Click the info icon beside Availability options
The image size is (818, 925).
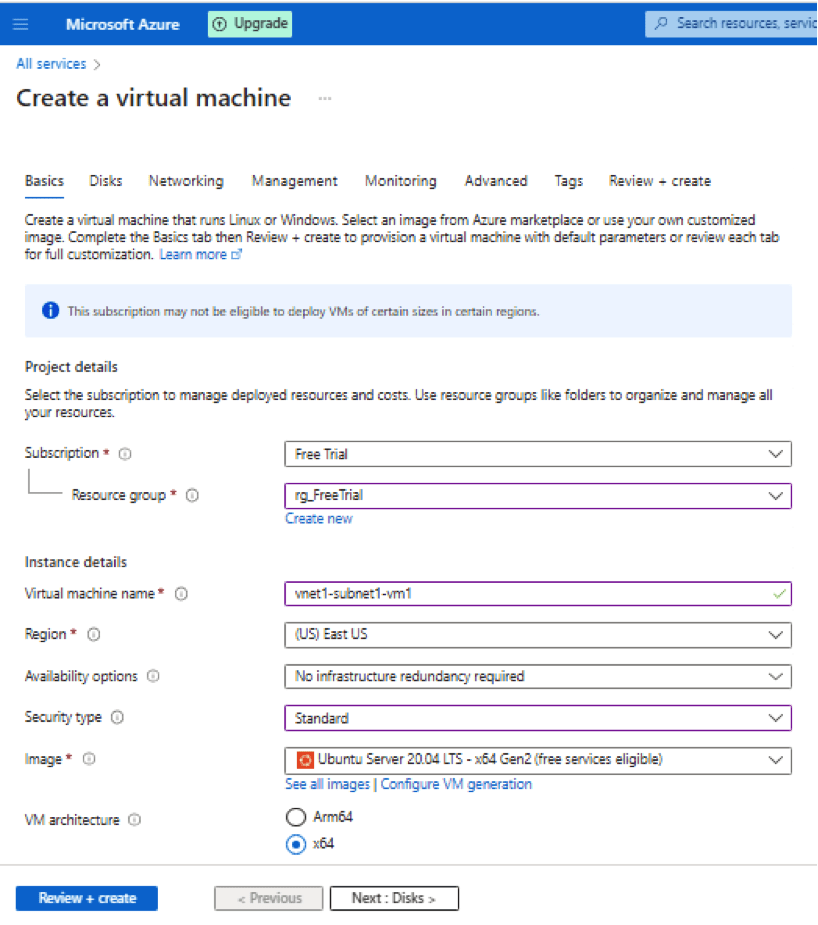point(153,677)
